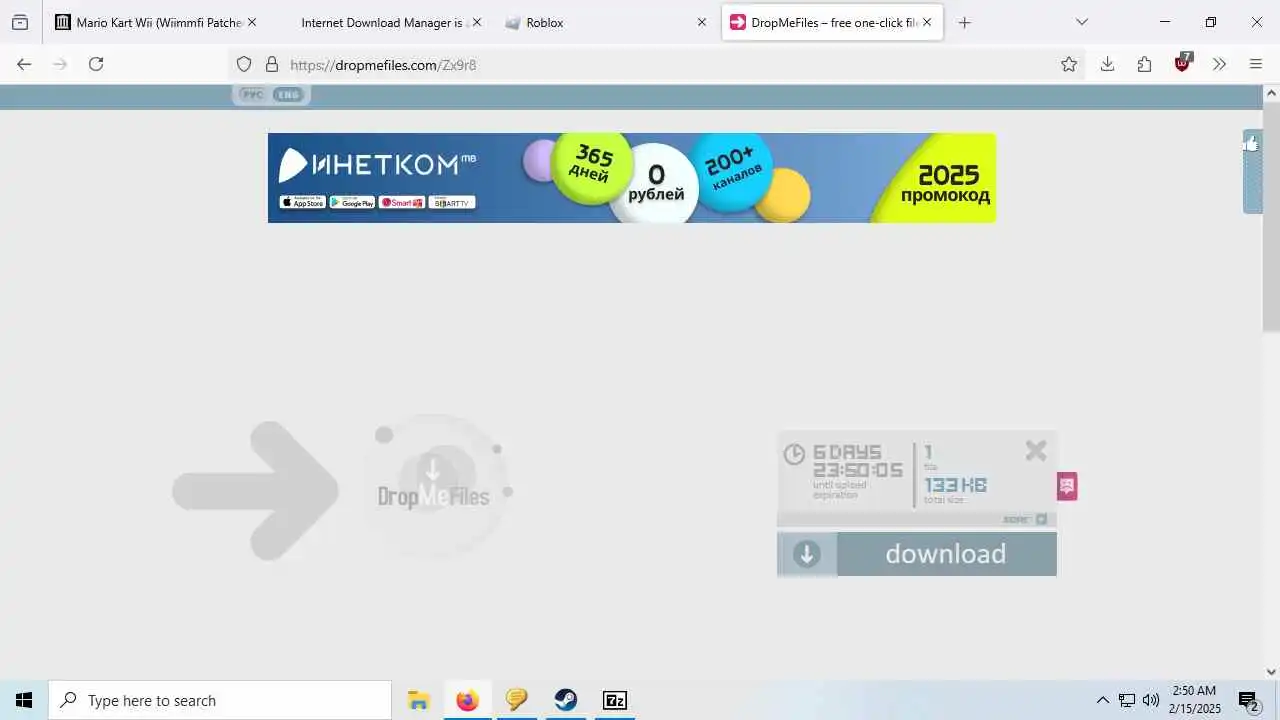Expand the 'more' details arrow

(x=1041, y=519)
